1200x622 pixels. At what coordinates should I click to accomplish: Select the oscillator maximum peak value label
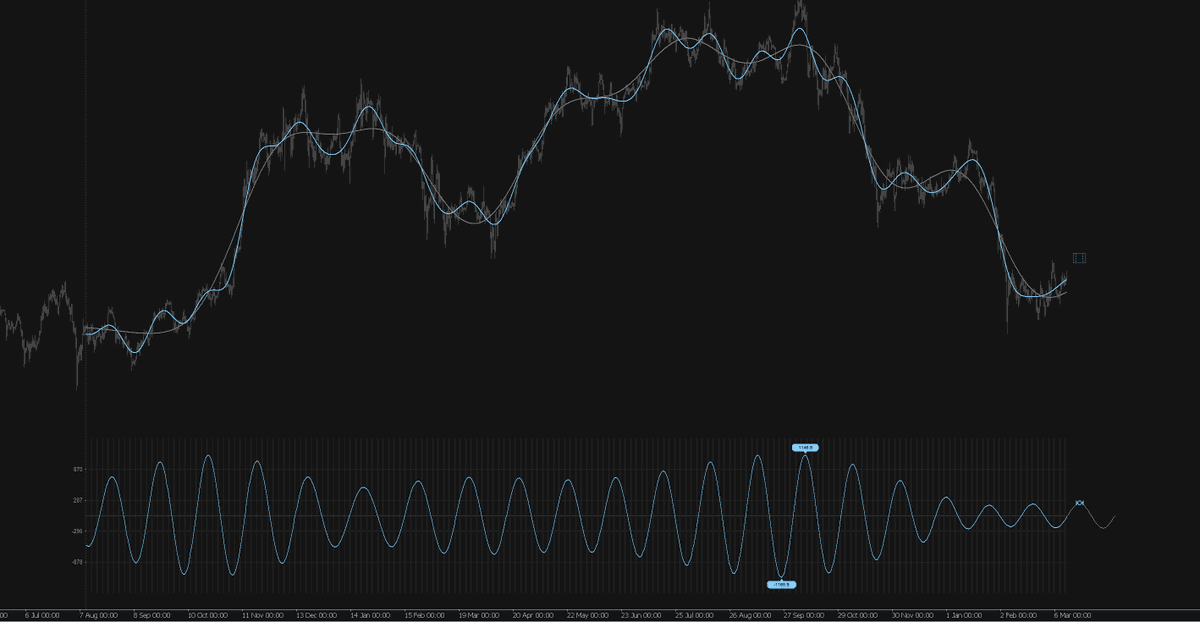(x=805, y=448)
